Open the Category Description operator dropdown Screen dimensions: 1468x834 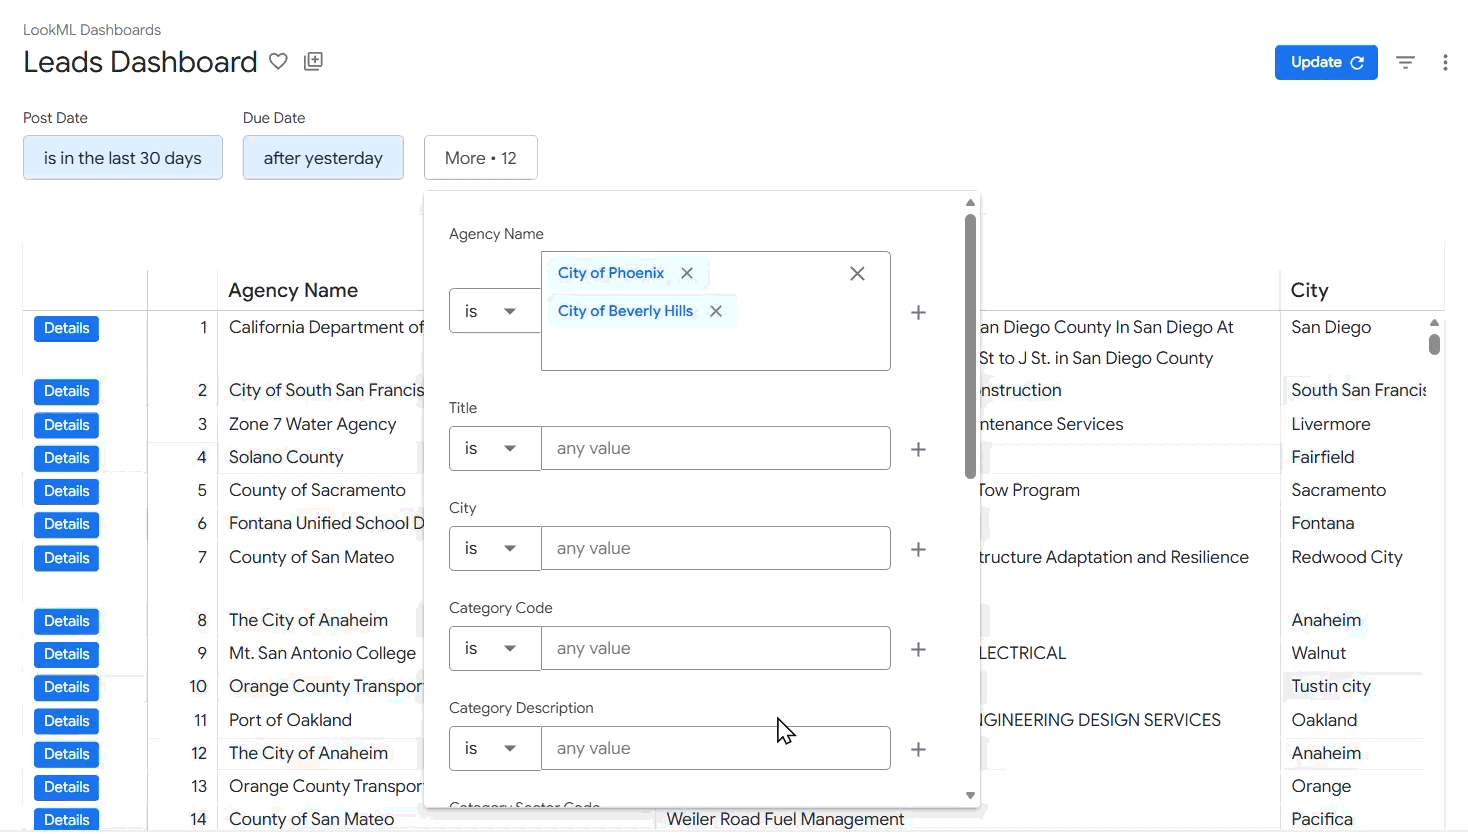[495, 748]
